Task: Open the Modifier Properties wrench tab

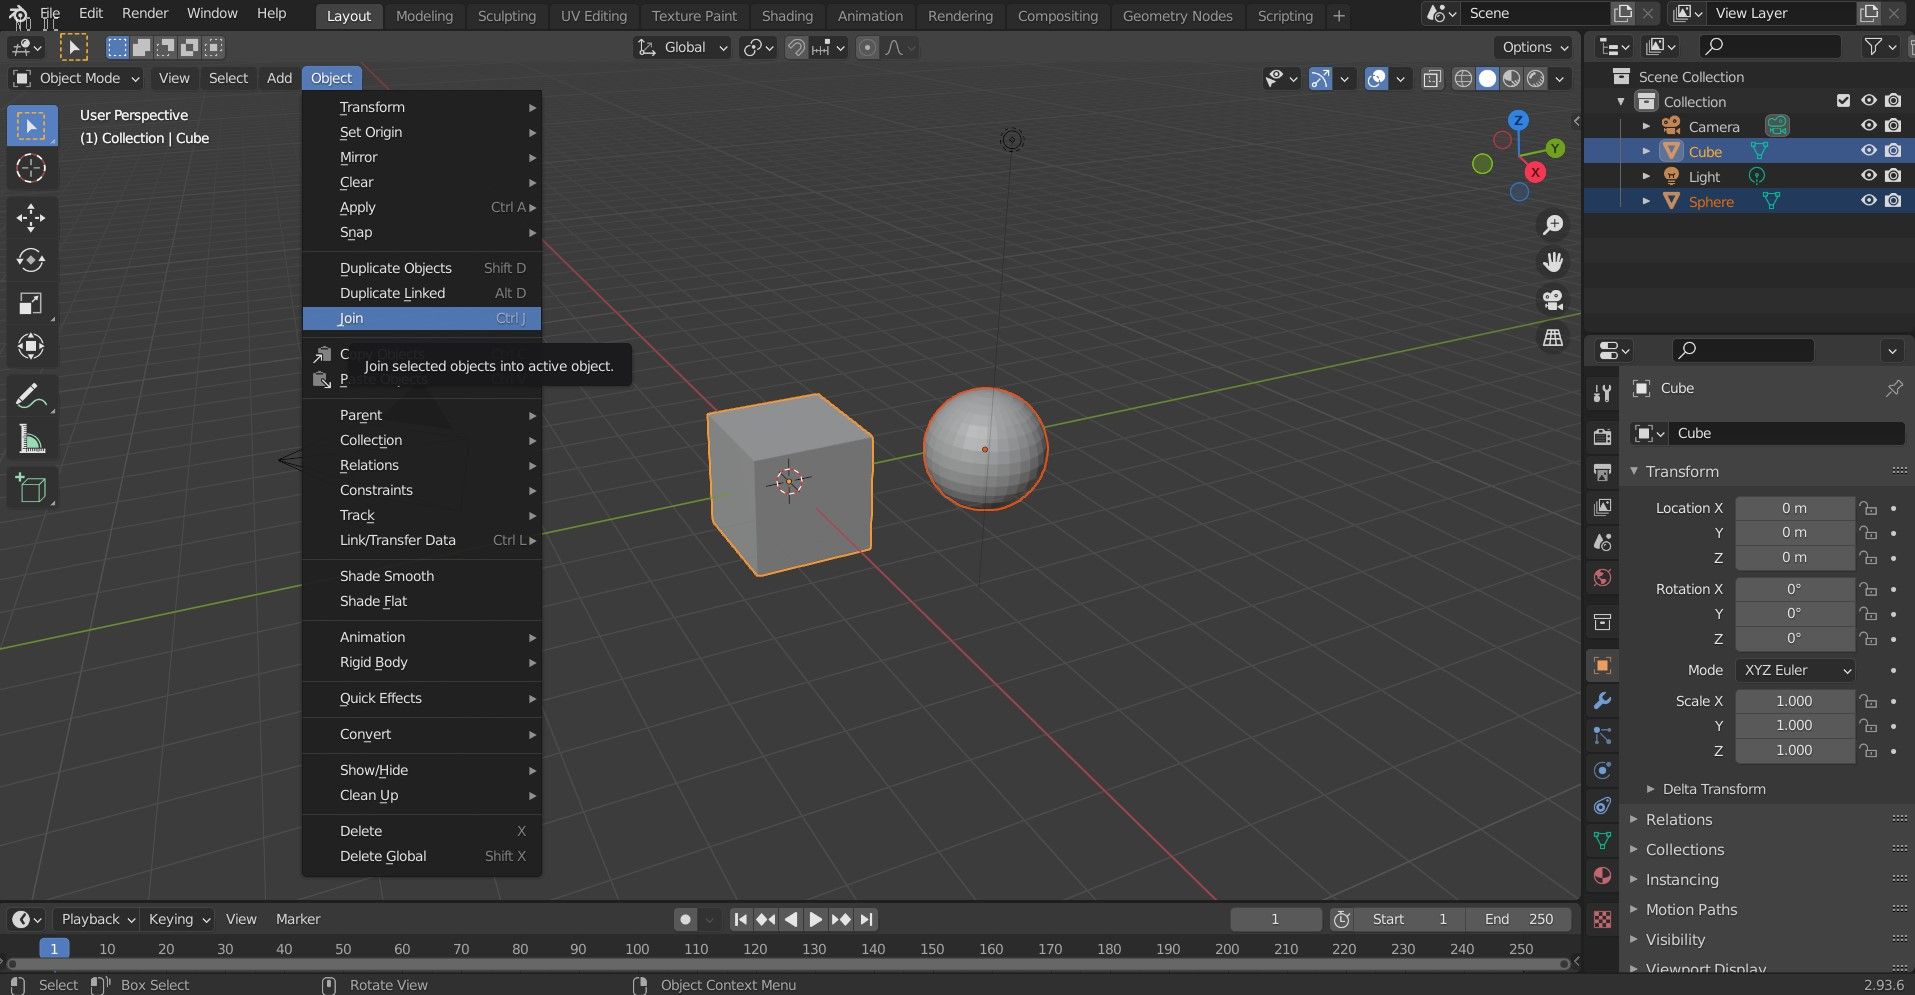Action: pyautogui.click(x=1601, y=701)
